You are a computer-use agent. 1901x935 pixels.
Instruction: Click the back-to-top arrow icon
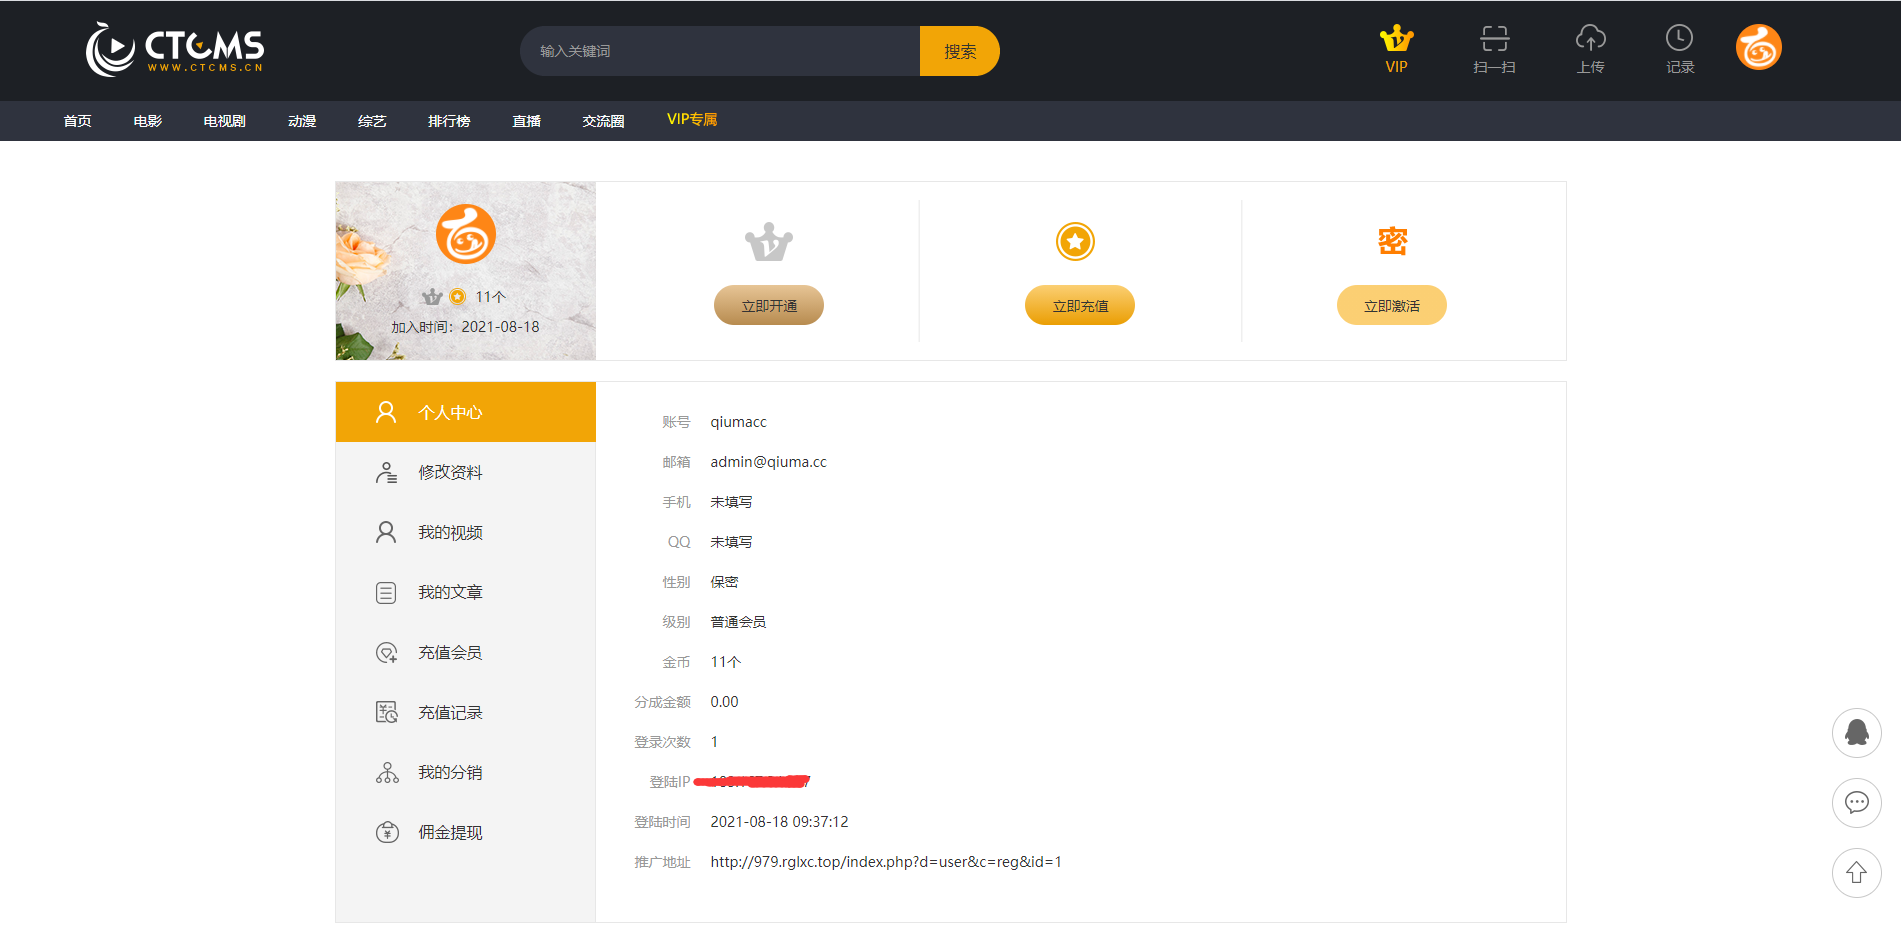(x=1856, y=873)
